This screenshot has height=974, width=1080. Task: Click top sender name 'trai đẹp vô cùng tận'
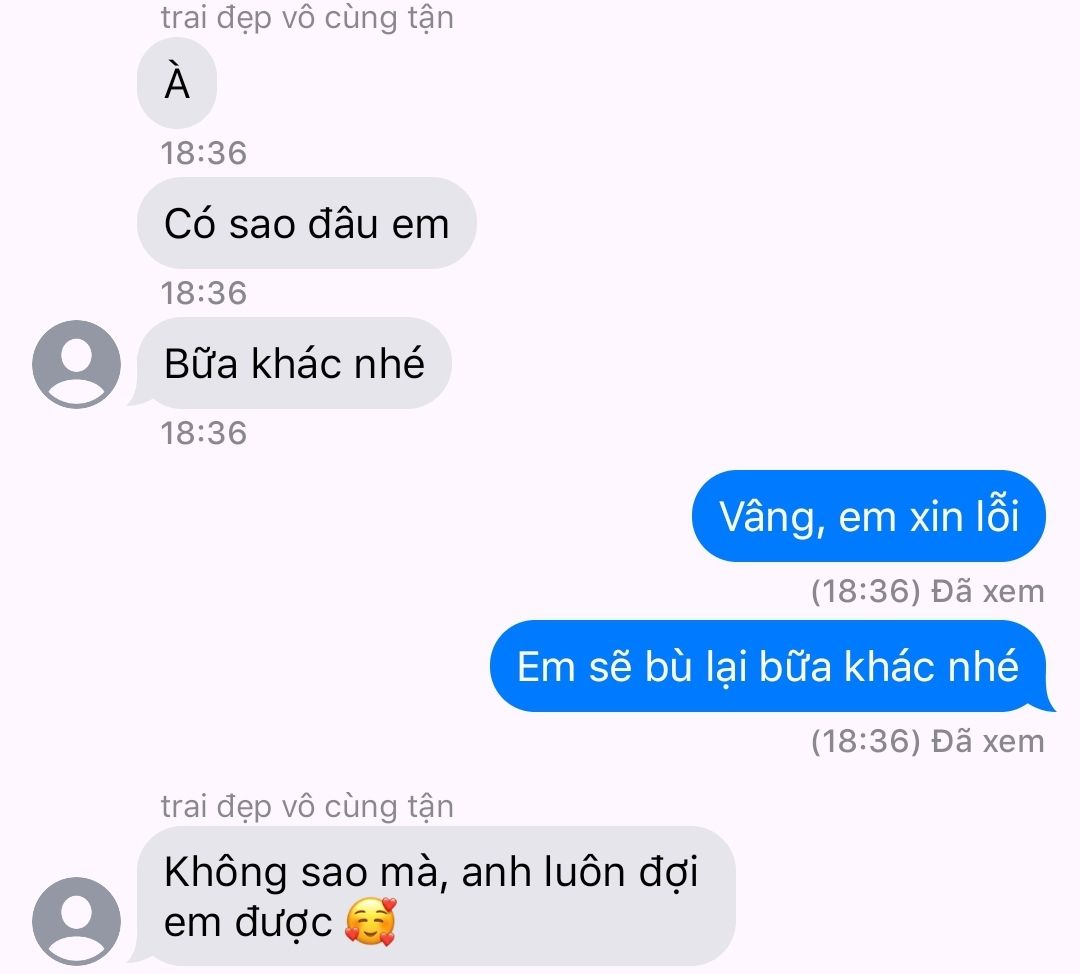pos(307,18)
